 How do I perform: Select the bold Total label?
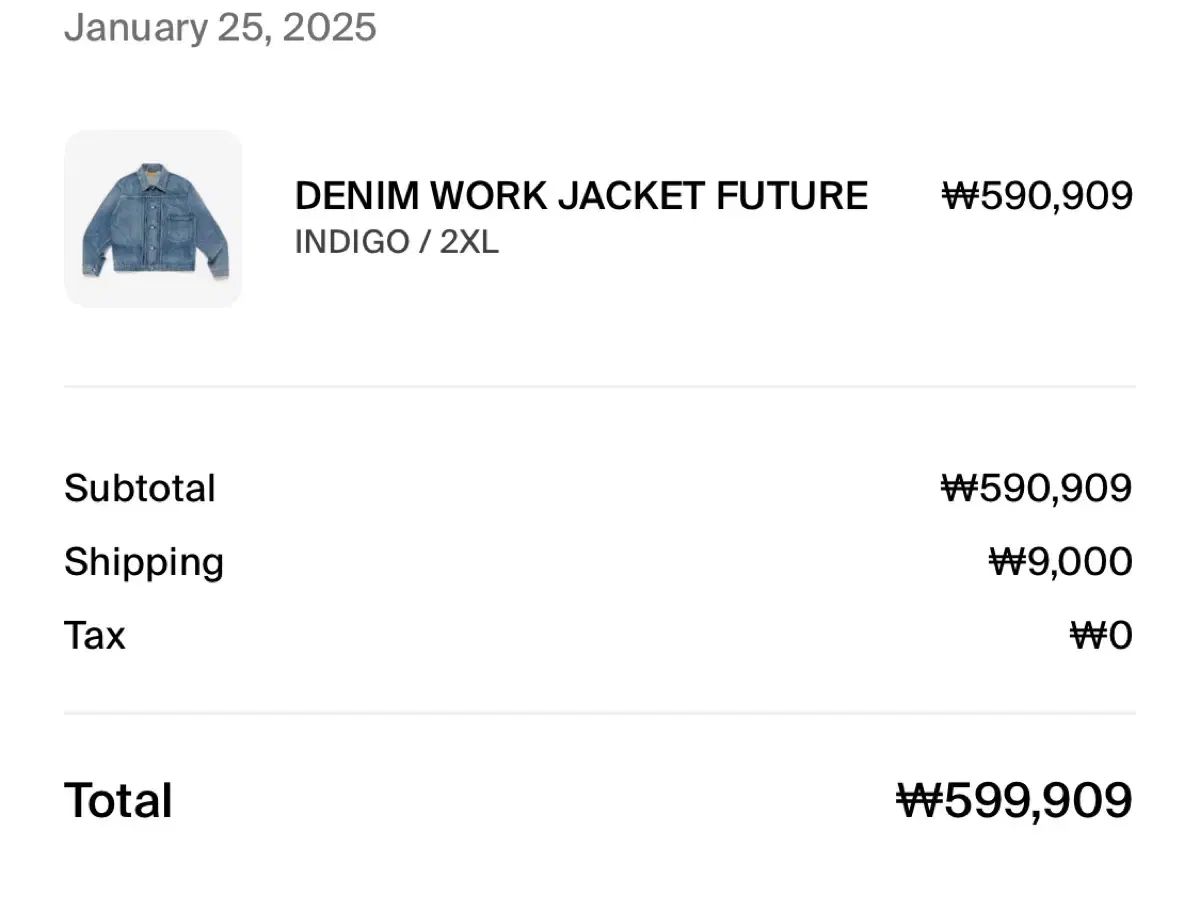[x=118, y=801]
